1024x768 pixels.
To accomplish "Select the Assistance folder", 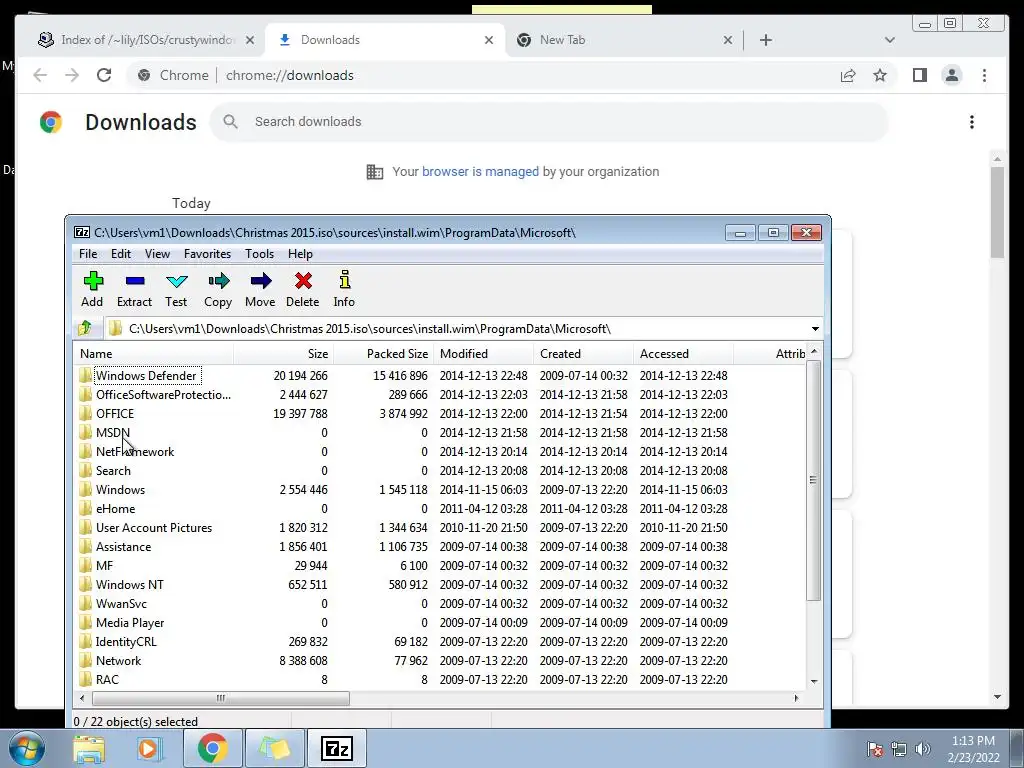I will click(123, 546).
